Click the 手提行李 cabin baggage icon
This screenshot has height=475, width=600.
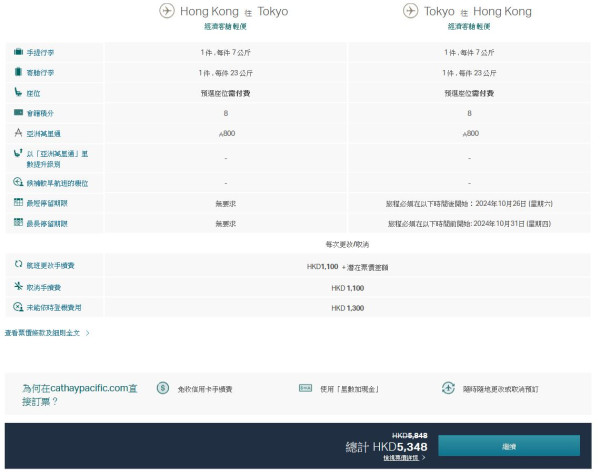pyautogui.click(x=18, y=52)
